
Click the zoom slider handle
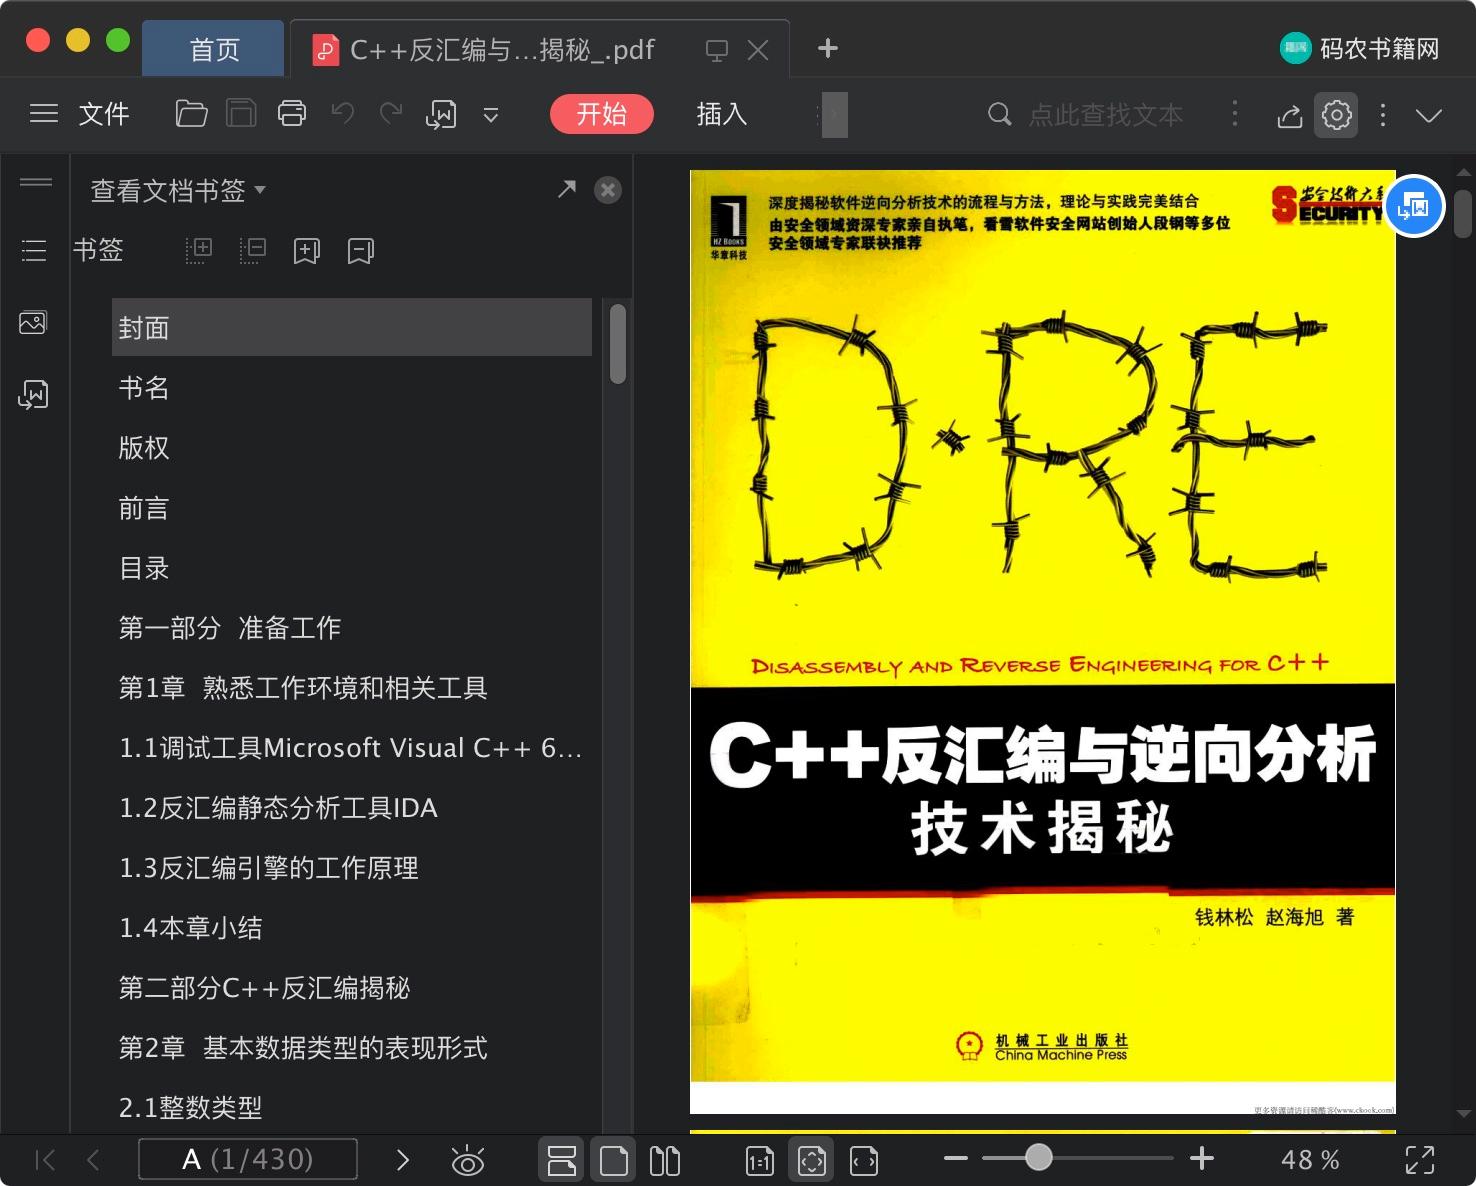pos(1039,1158)
